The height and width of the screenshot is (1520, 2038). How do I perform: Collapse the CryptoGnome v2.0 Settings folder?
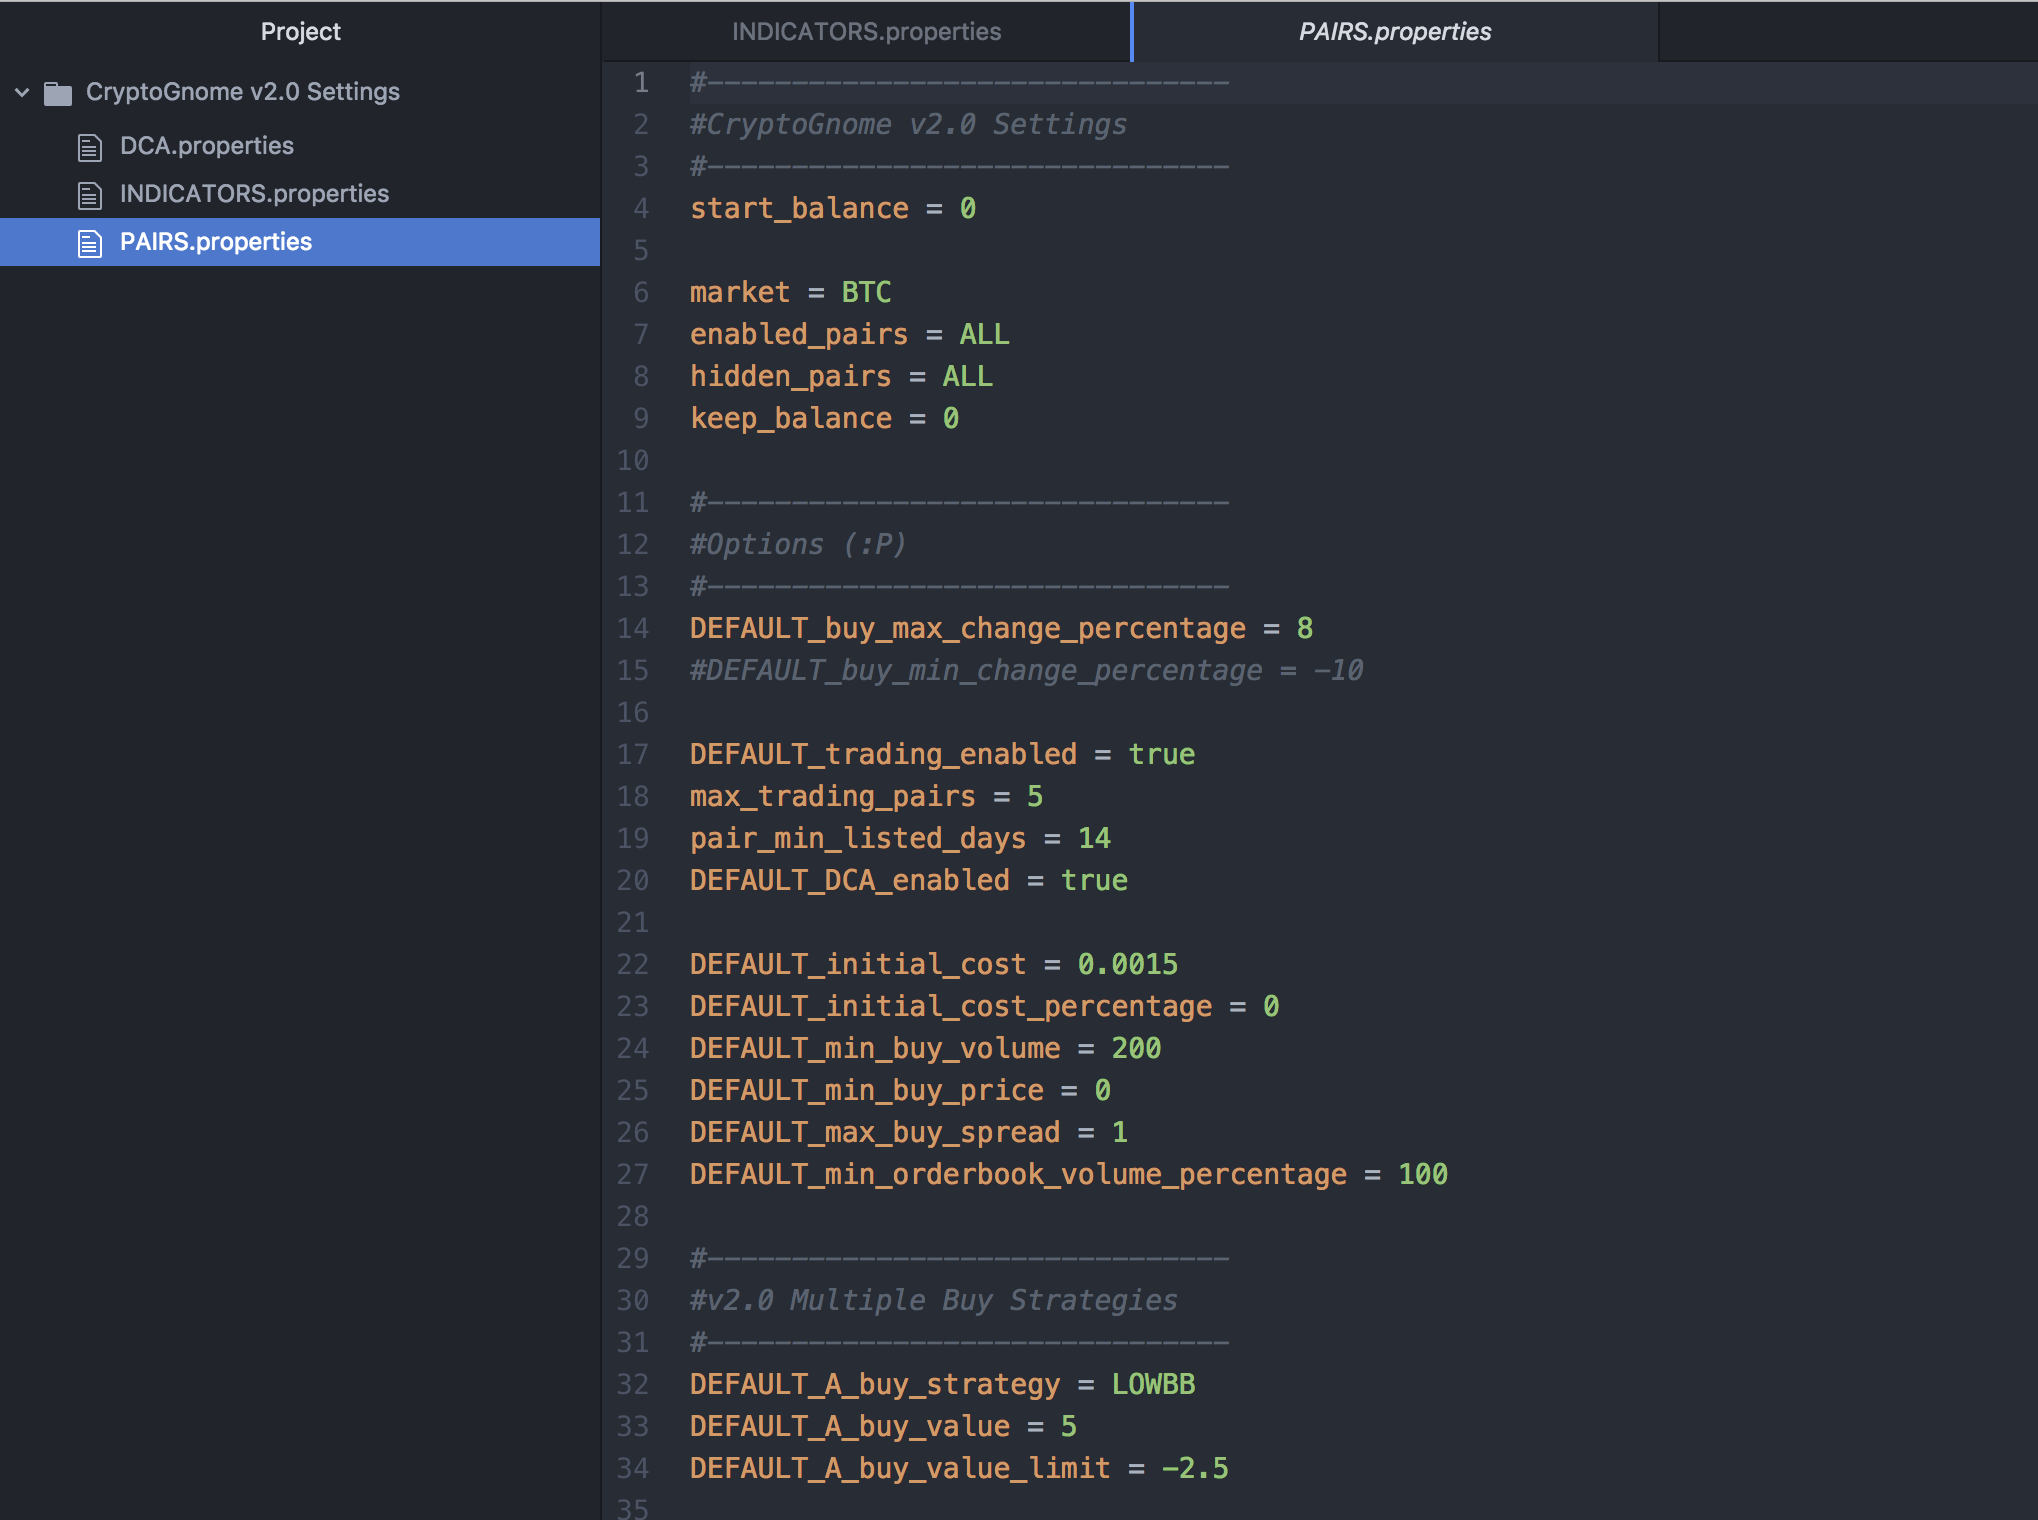pos(22,92)
